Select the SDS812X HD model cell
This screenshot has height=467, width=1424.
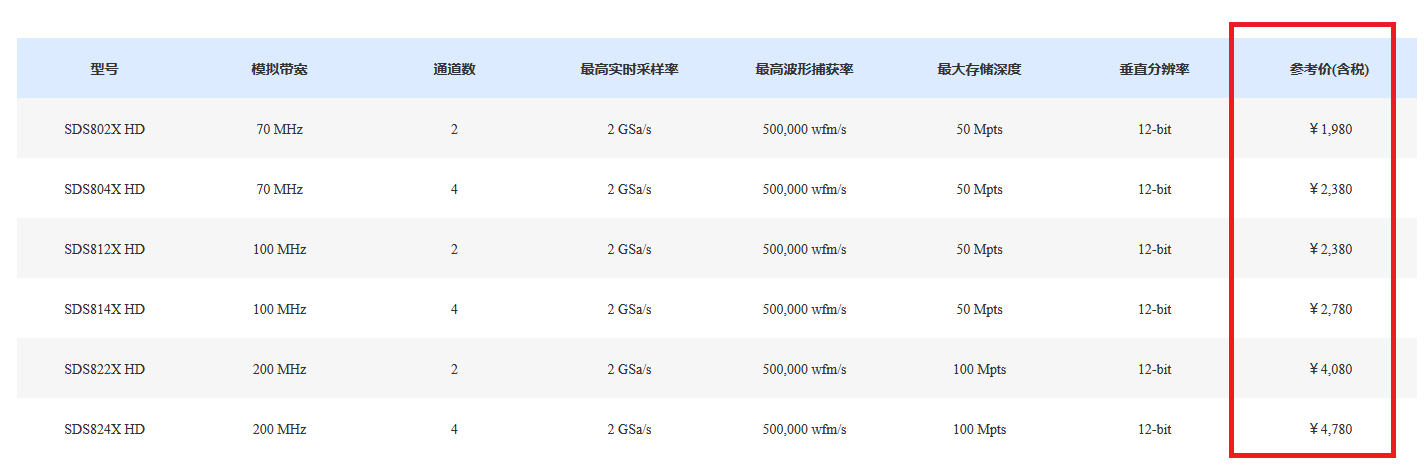point(104,249)
